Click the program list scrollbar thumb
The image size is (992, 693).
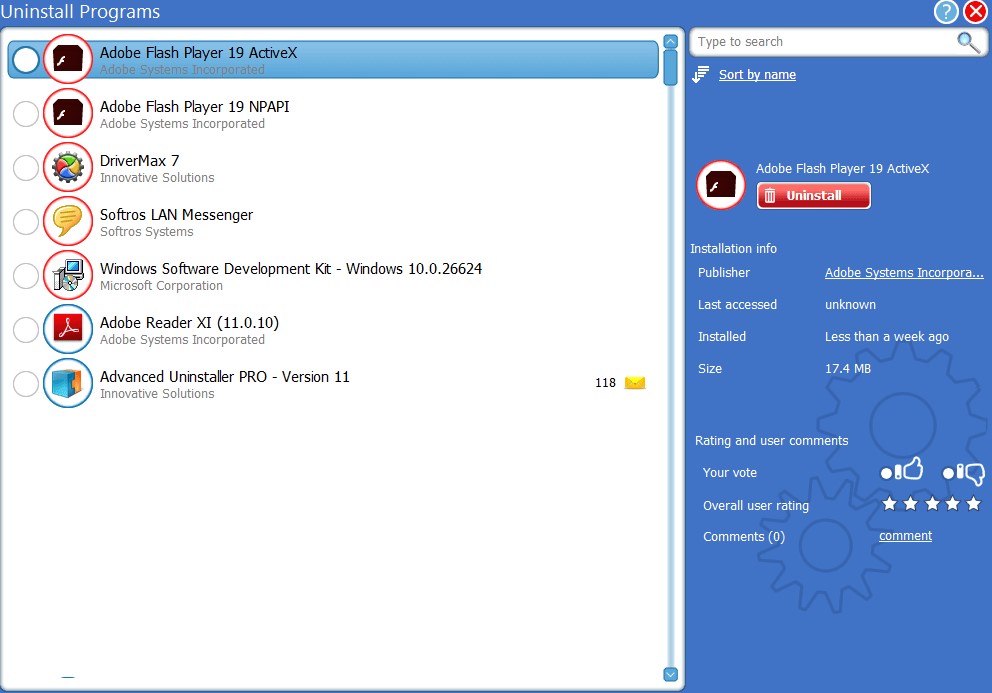[x=671, y=67]
